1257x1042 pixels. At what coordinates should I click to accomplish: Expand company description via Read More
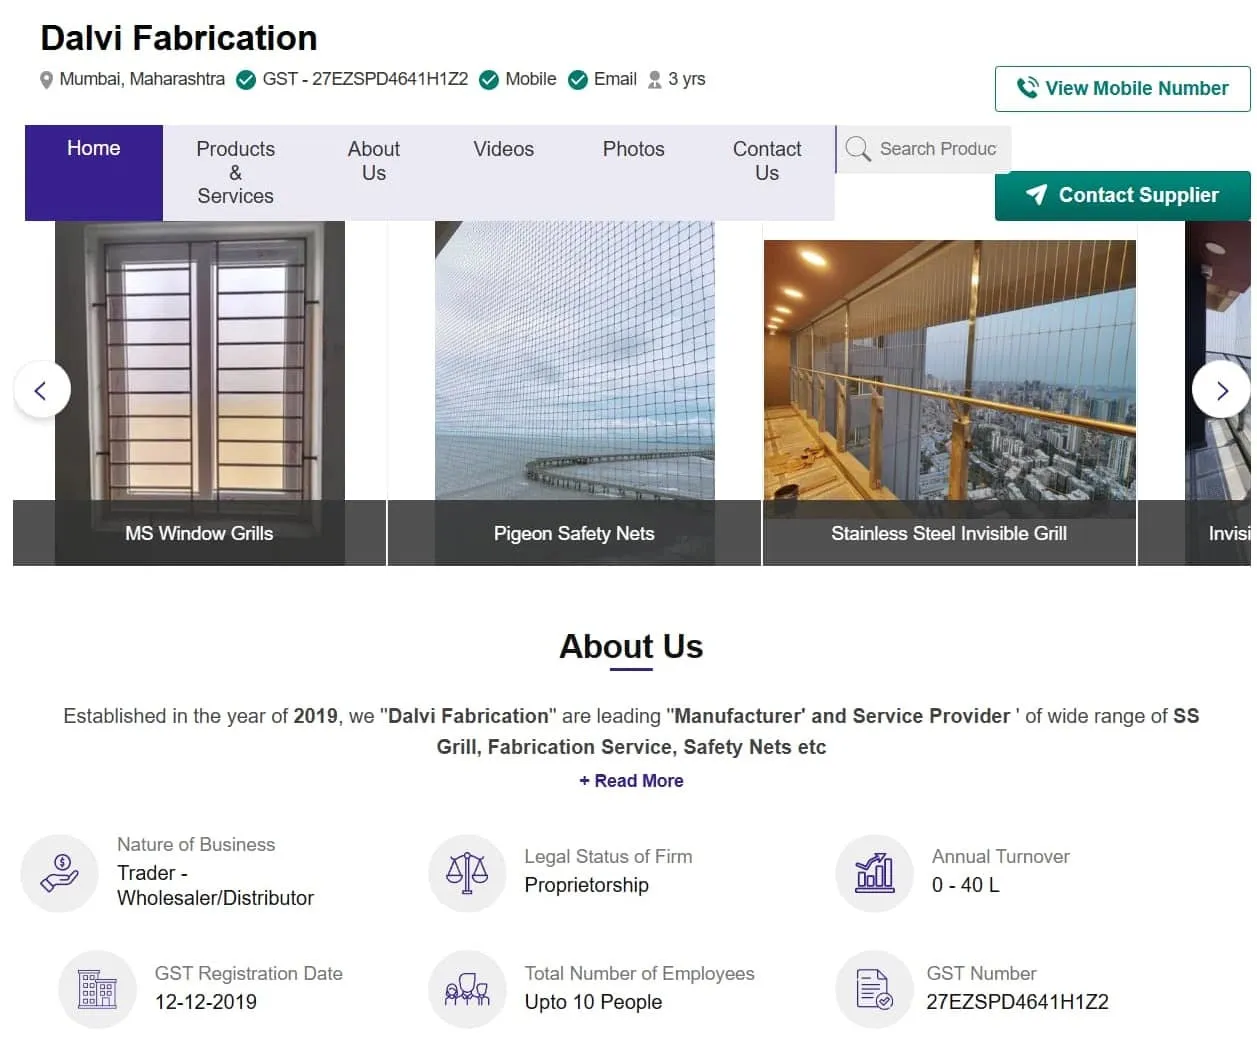631,780
